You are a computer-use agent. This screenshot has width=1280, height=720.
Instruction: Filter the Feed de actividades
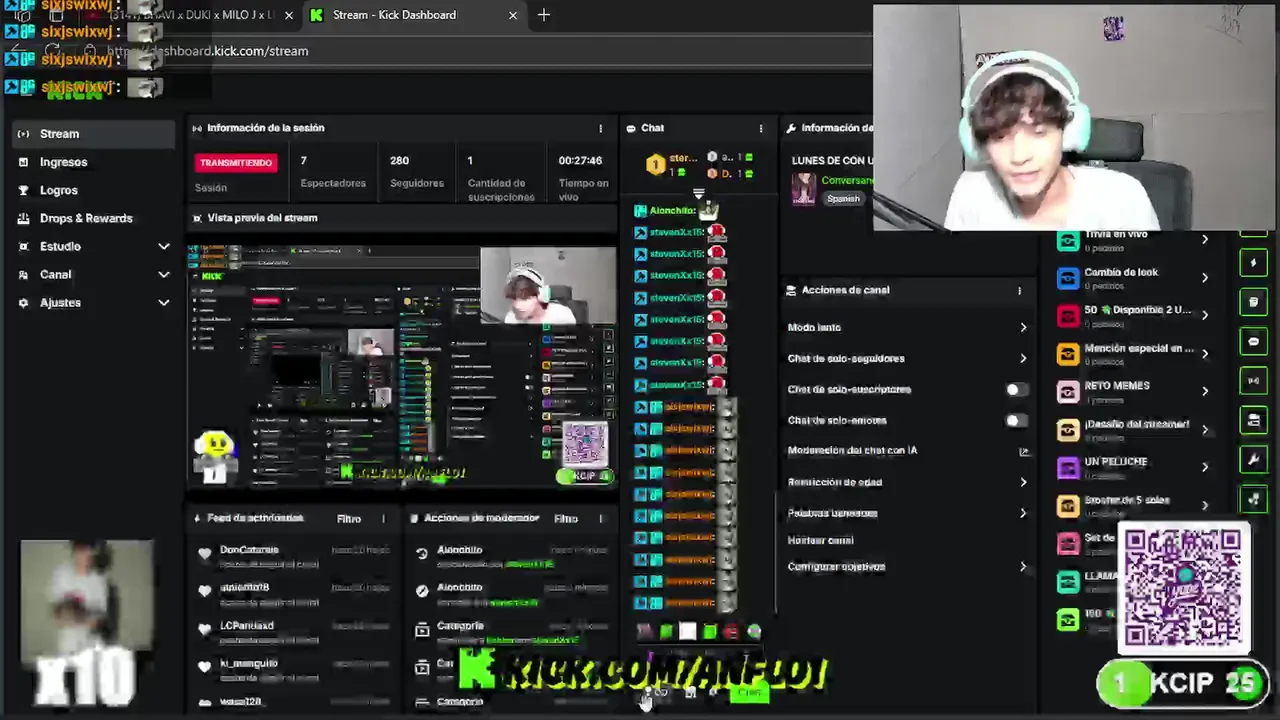pos(349,519)
